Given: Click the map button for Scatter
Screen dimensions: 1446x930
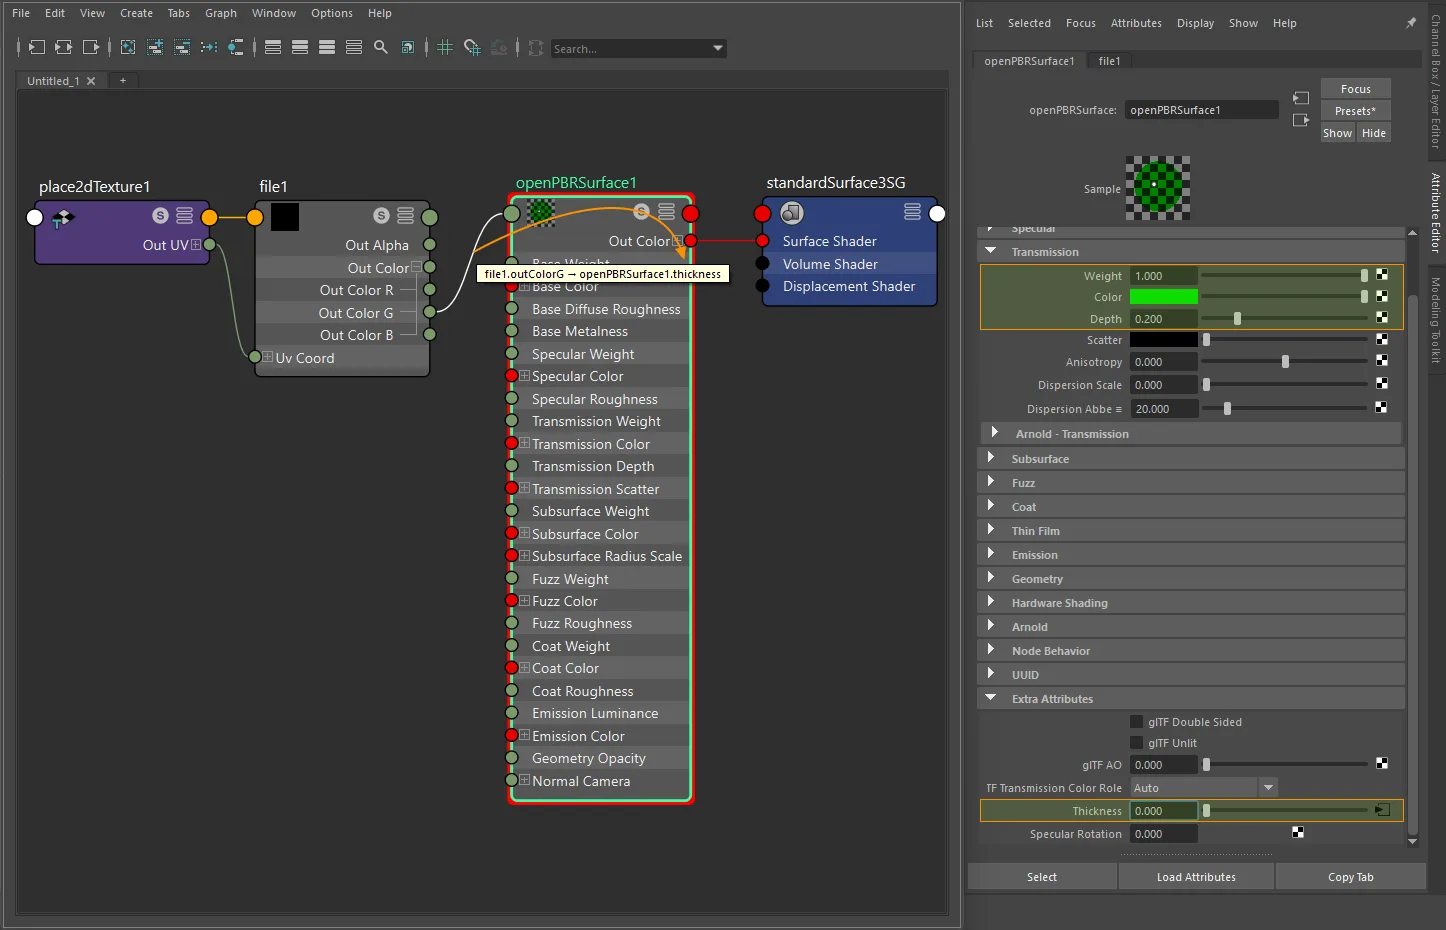Looking at the screenshot, I should pos(1382,339).
